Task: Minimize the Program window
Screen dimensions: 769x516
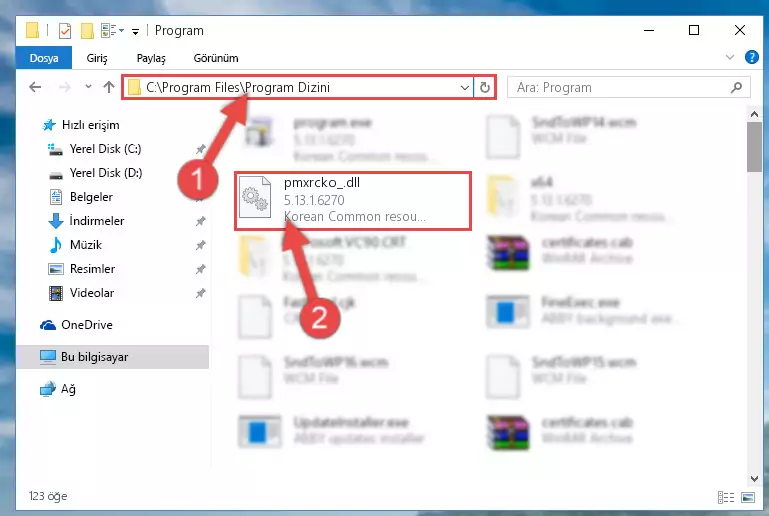Action: coord(649,30)
